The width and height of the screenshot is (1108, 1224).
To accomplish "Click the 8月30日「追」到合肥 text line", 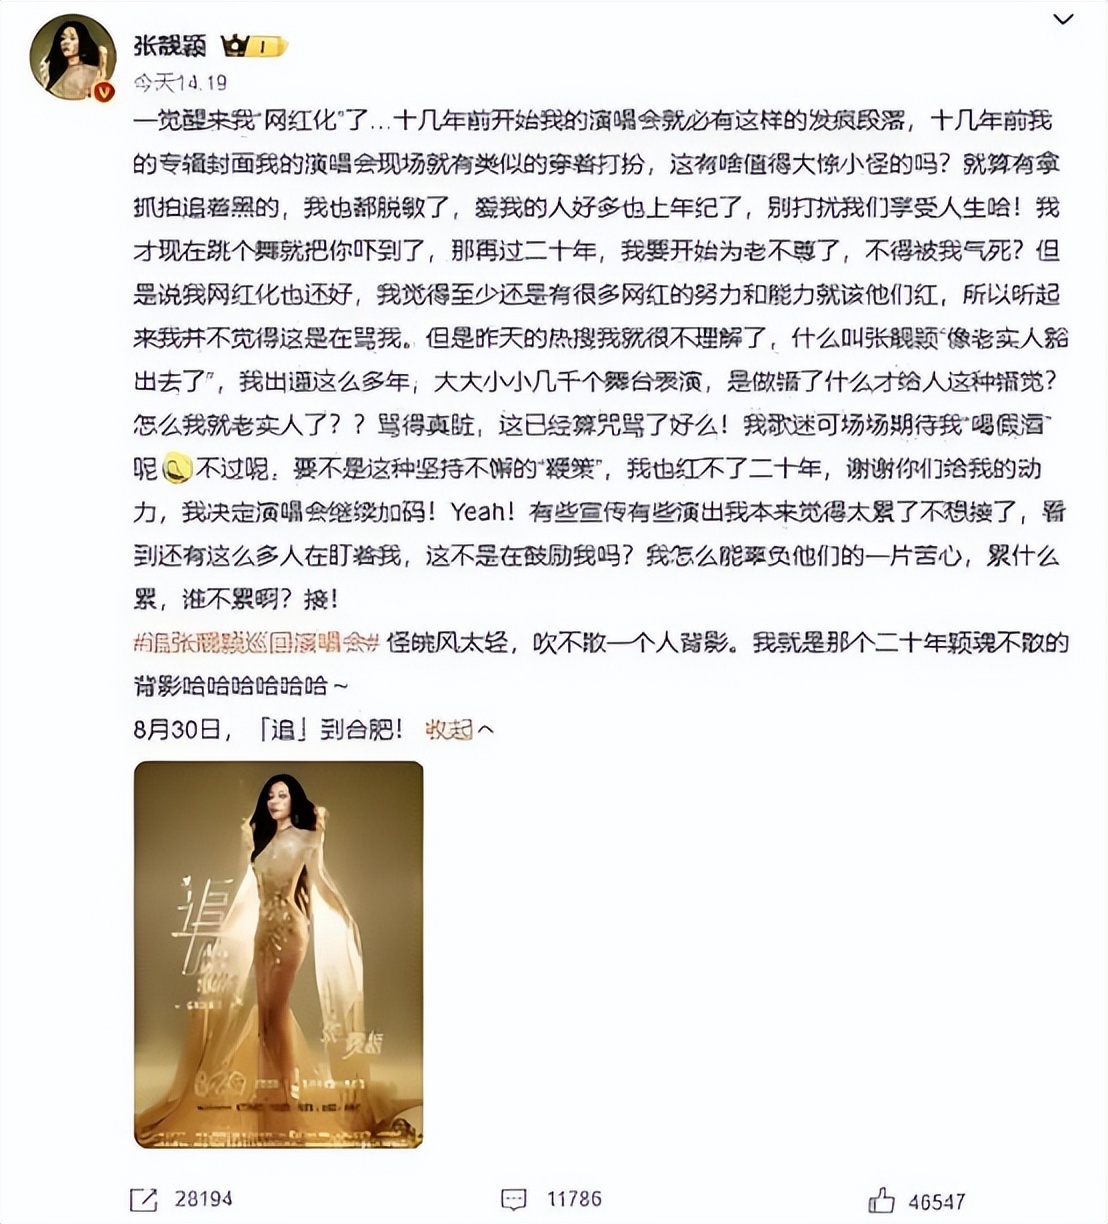I will [x=268, y=729].
